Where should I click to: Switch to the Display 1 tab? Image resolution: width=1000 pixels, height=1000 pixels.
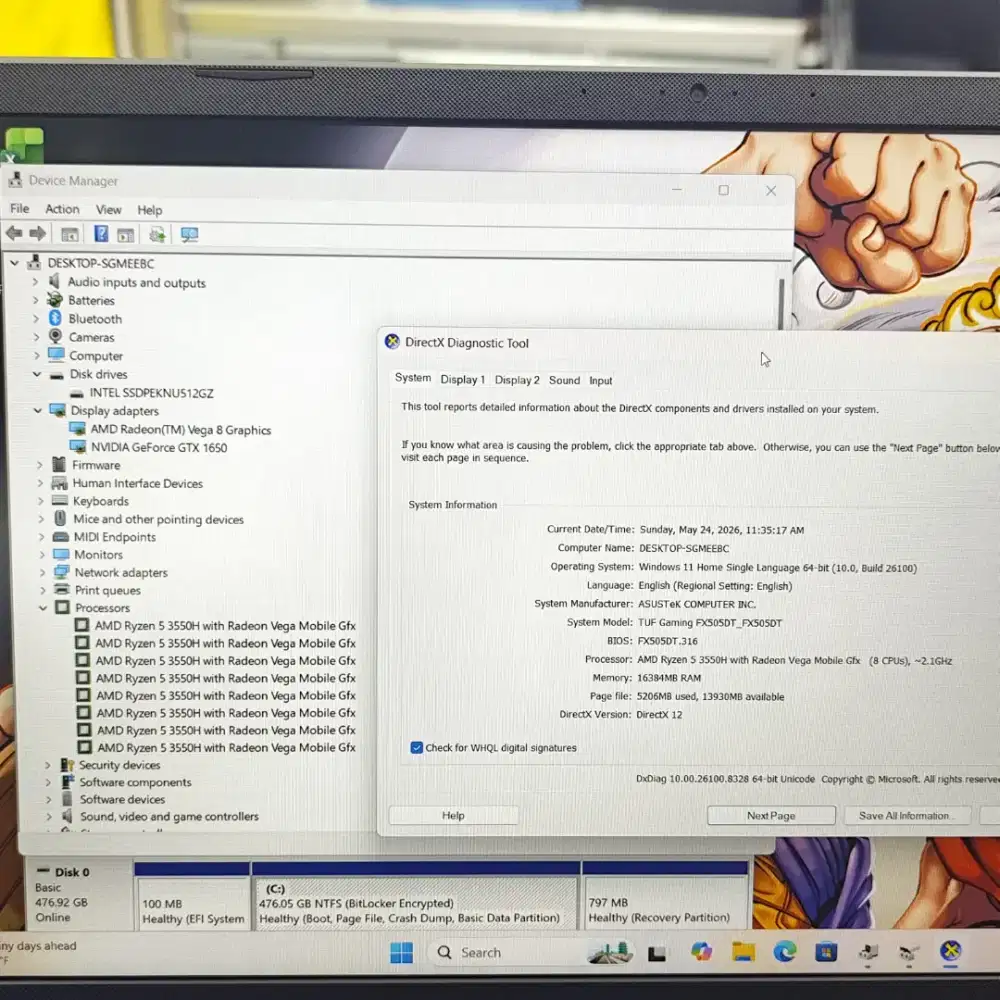click(x=462, y=379)
